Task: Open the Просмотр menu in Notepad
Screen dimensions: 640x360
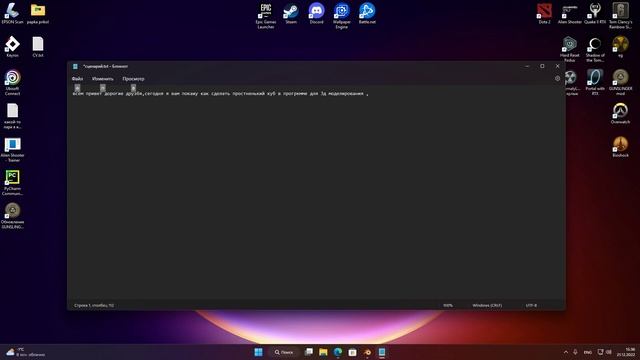Action: point(133,79)
